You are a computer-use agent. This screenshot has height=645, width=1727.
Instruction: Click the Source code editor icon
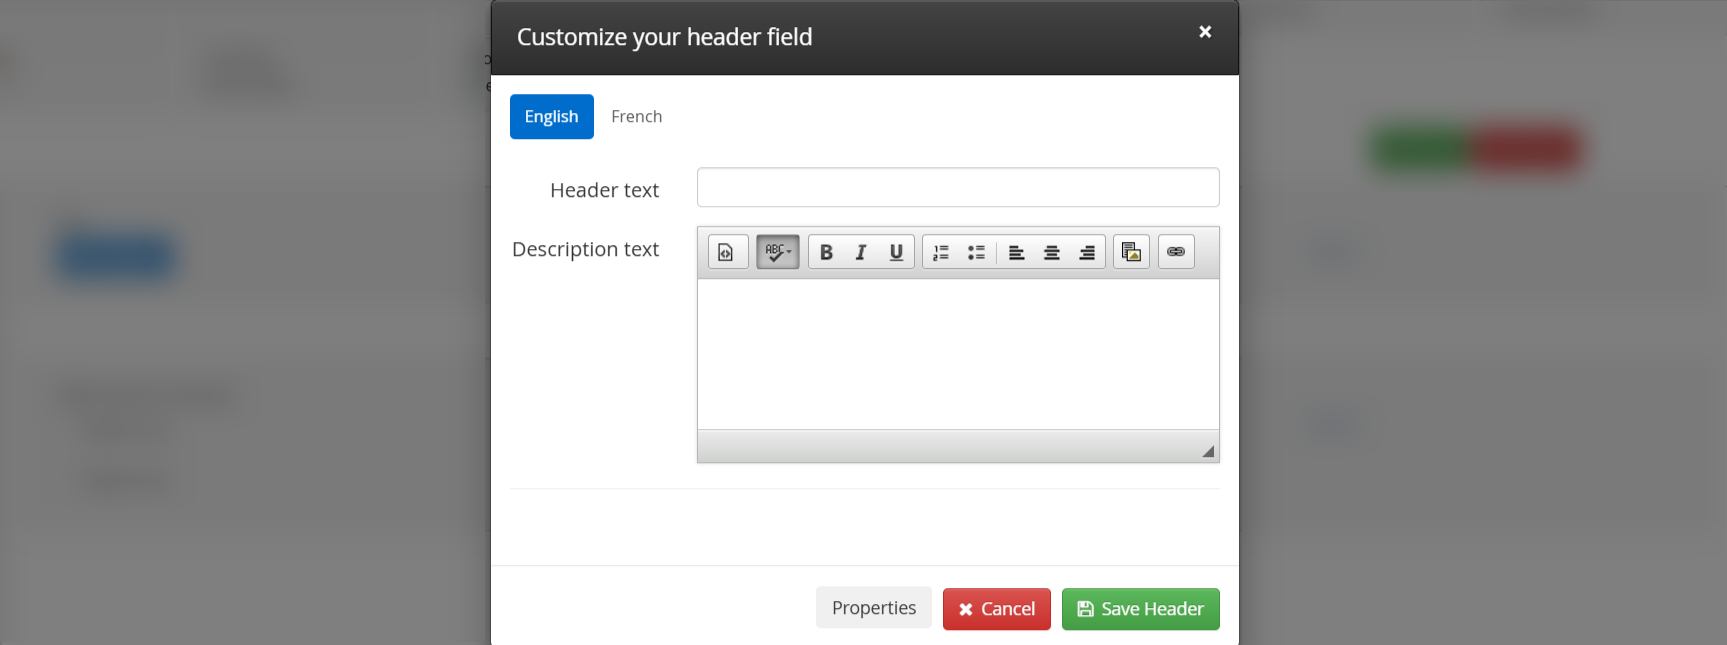[727, 252]
